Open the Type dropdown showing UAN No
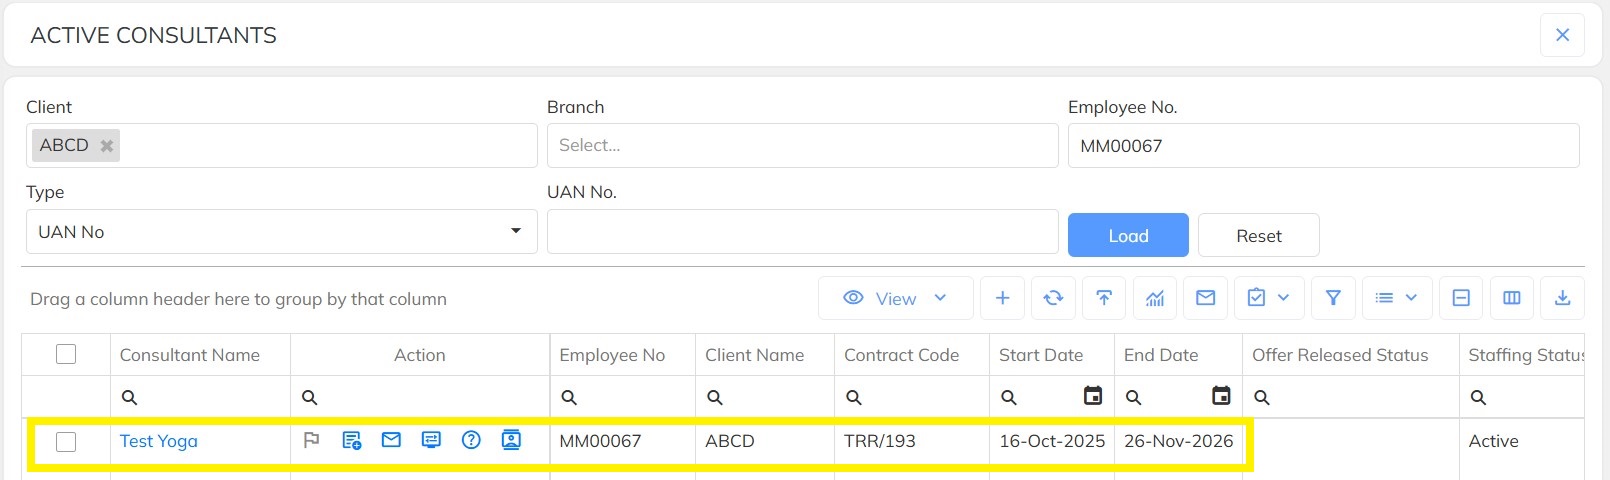 [x=281, y=232]
